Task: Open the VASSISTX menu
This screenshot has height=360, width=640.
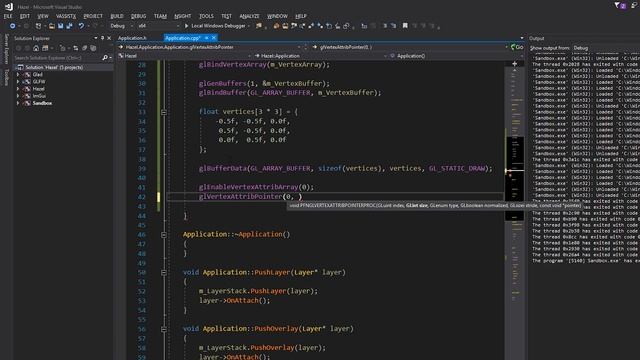Action: (x=66, y=16)
